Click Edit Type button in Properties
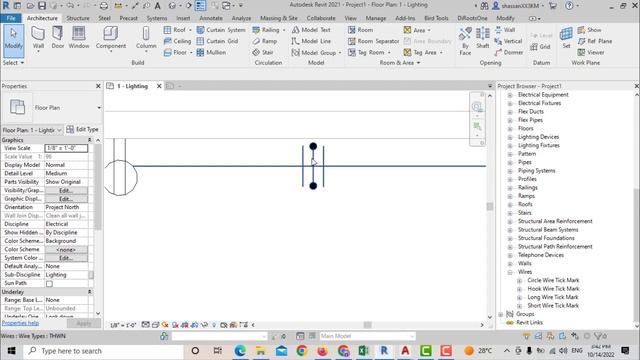This screenshot has height=360, width=640. pyautogui.click(x=82, y=129)
